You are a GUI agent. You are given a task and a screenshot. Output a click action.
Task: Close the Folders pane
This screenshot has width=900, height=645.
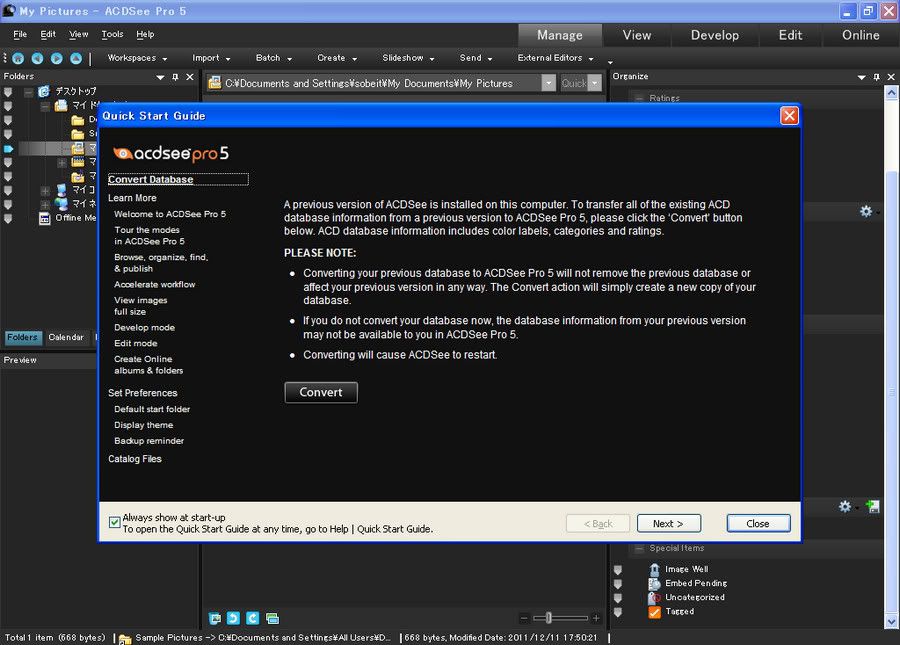189,77
